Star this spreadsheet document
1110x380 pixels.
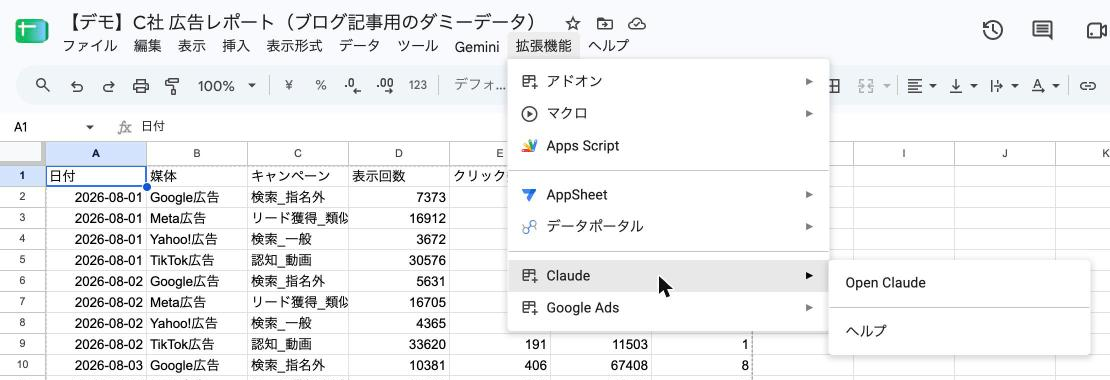573,24
